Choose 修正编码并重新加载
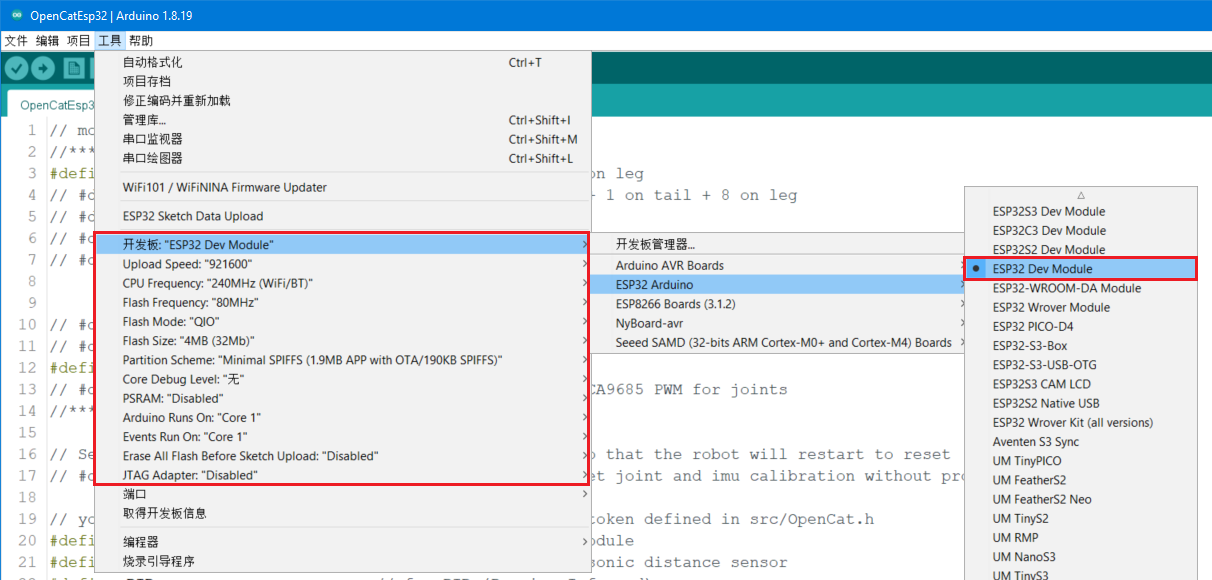 (342, 100)
